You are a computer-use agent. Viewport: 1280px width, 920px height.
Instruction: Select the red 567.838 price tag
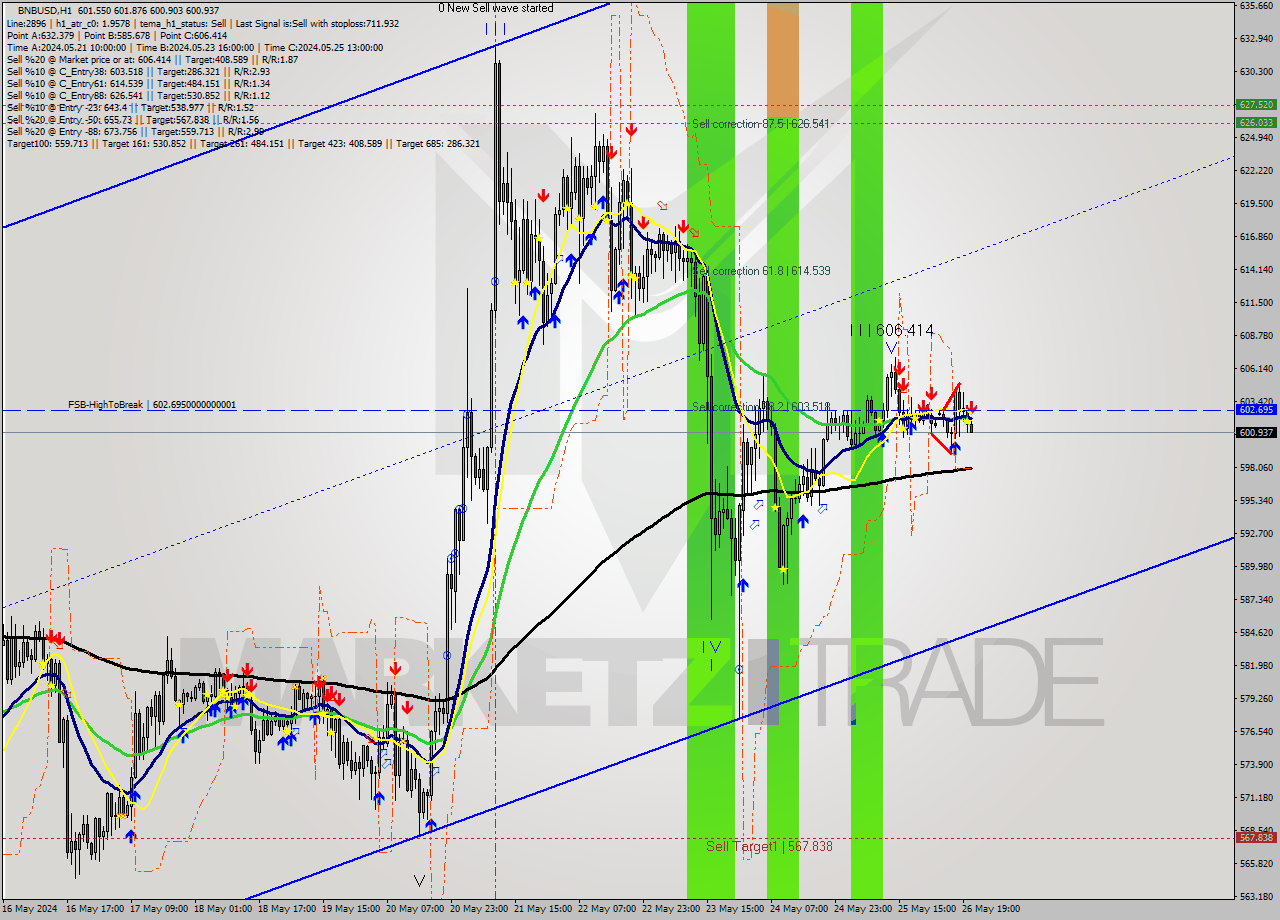pyautogui.click(x=1256, y=838)
